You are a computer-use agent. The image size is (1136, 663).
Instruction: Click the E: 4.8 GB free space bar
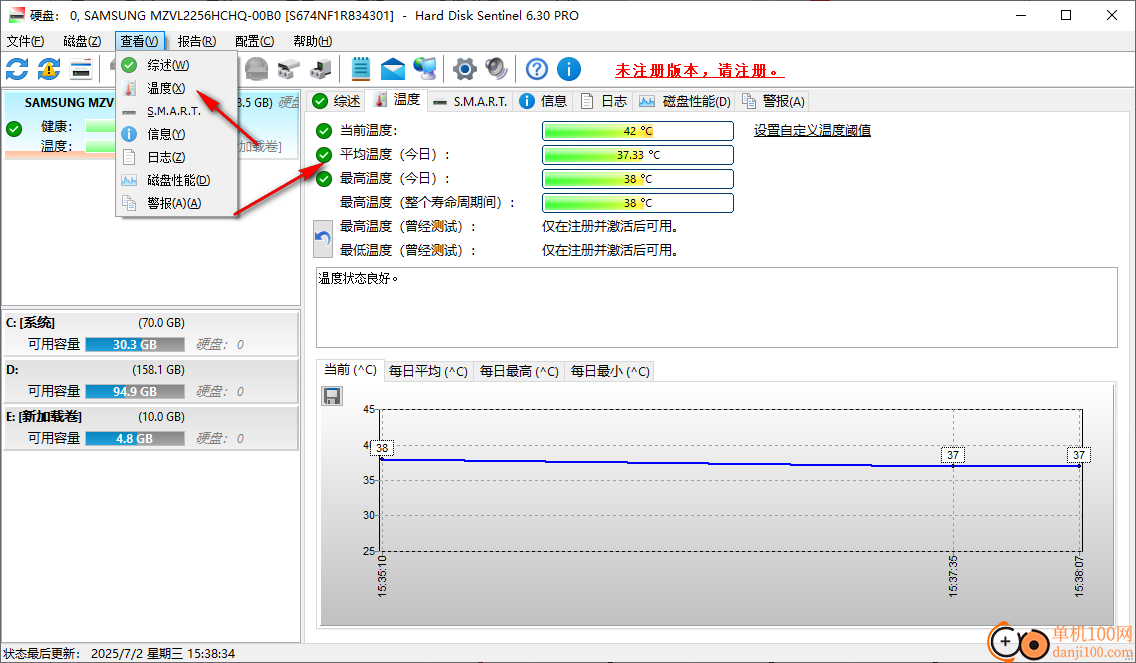135,439
